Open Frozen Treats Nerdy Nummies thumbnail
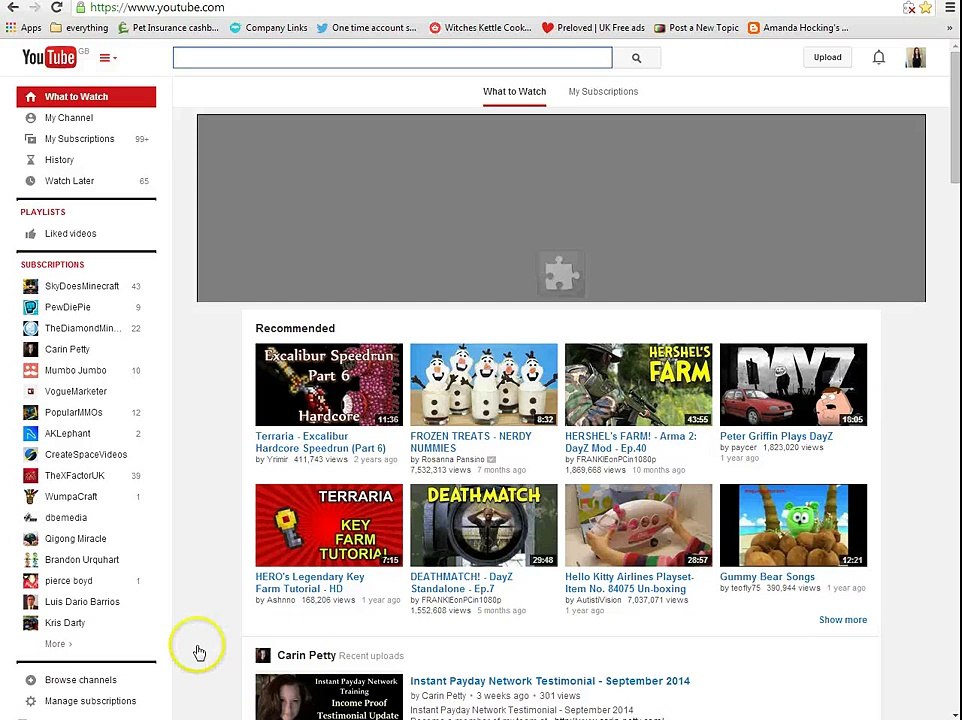 pyautogui.click(x=483, y=385)
